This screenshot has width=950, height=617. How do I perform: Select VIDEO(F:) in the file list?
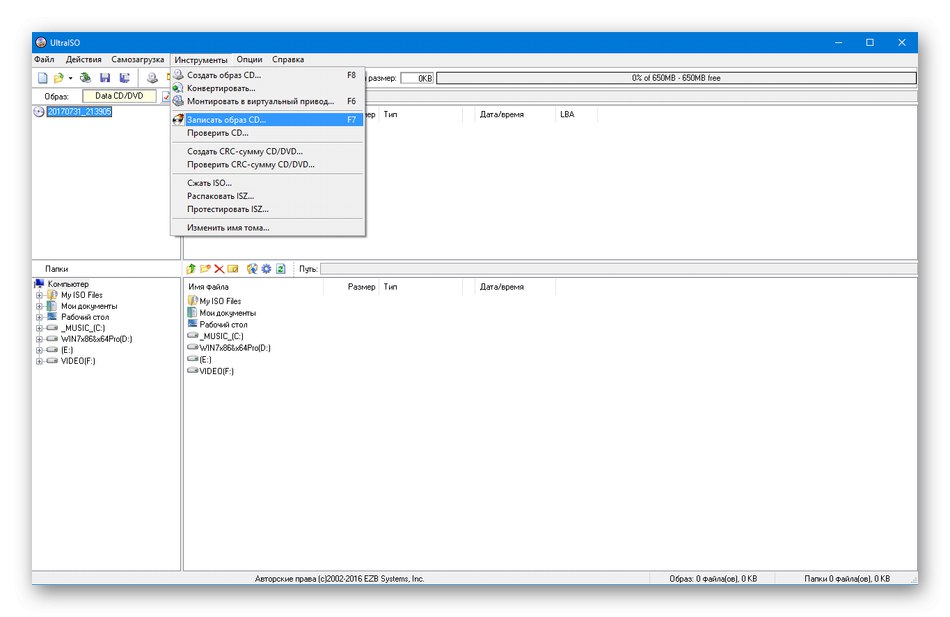(216, 371)
